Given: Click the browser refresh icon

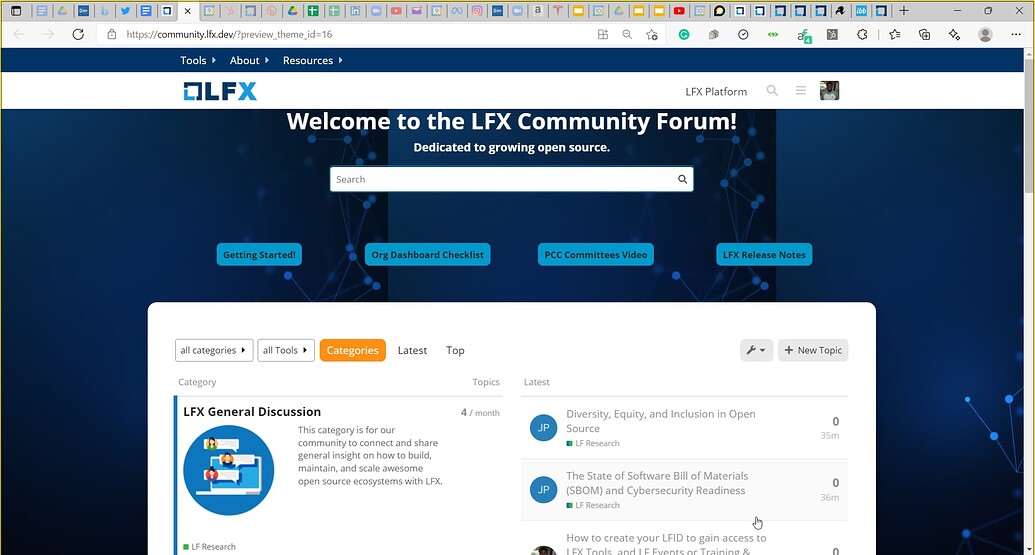Looking at the screenshot, I should (78, 34).
